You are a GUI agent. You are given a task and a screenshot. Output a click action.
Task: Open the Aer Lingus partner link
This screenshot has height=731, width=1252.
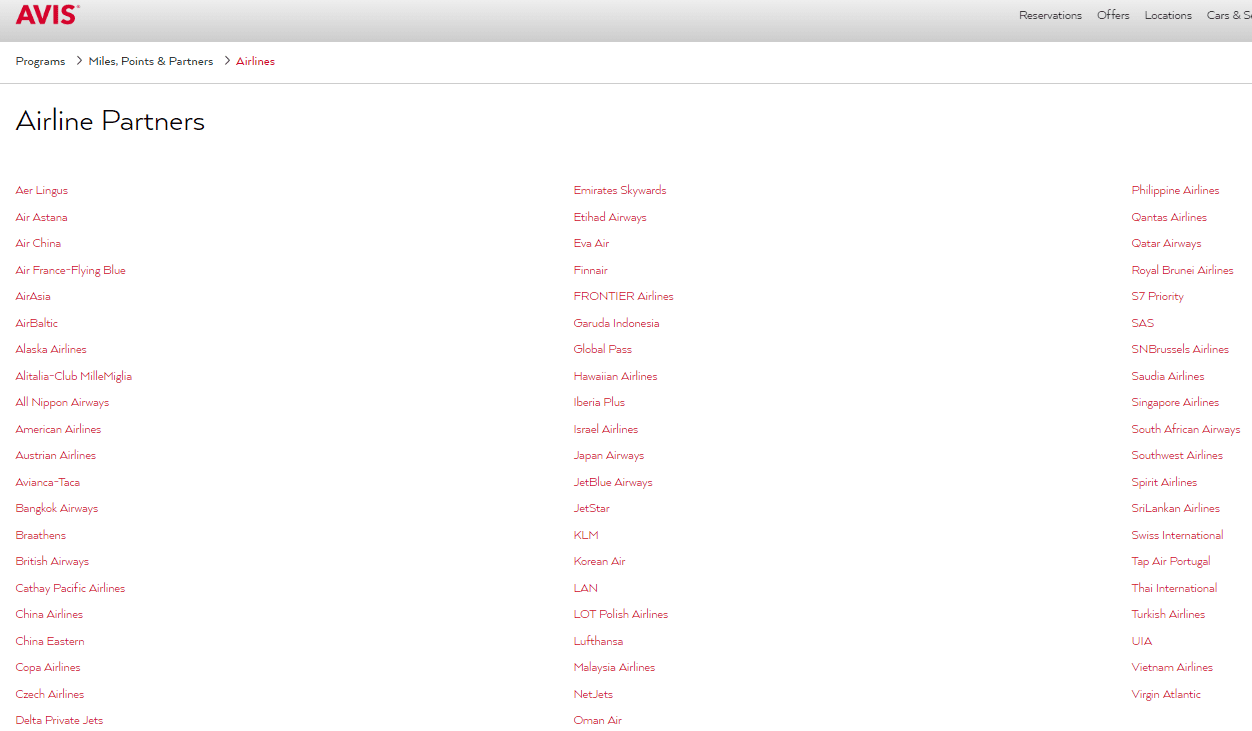[42, 190]
